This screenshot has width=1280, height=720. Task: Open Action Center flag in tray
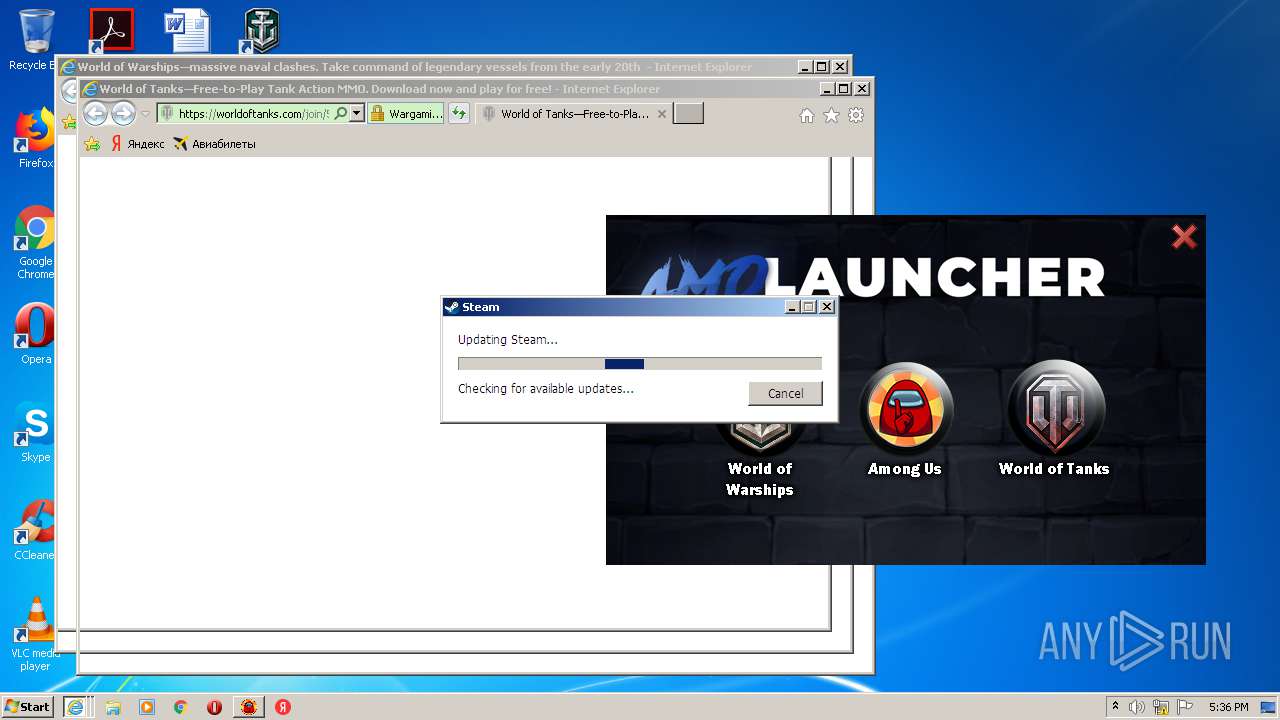[1184, 707]
